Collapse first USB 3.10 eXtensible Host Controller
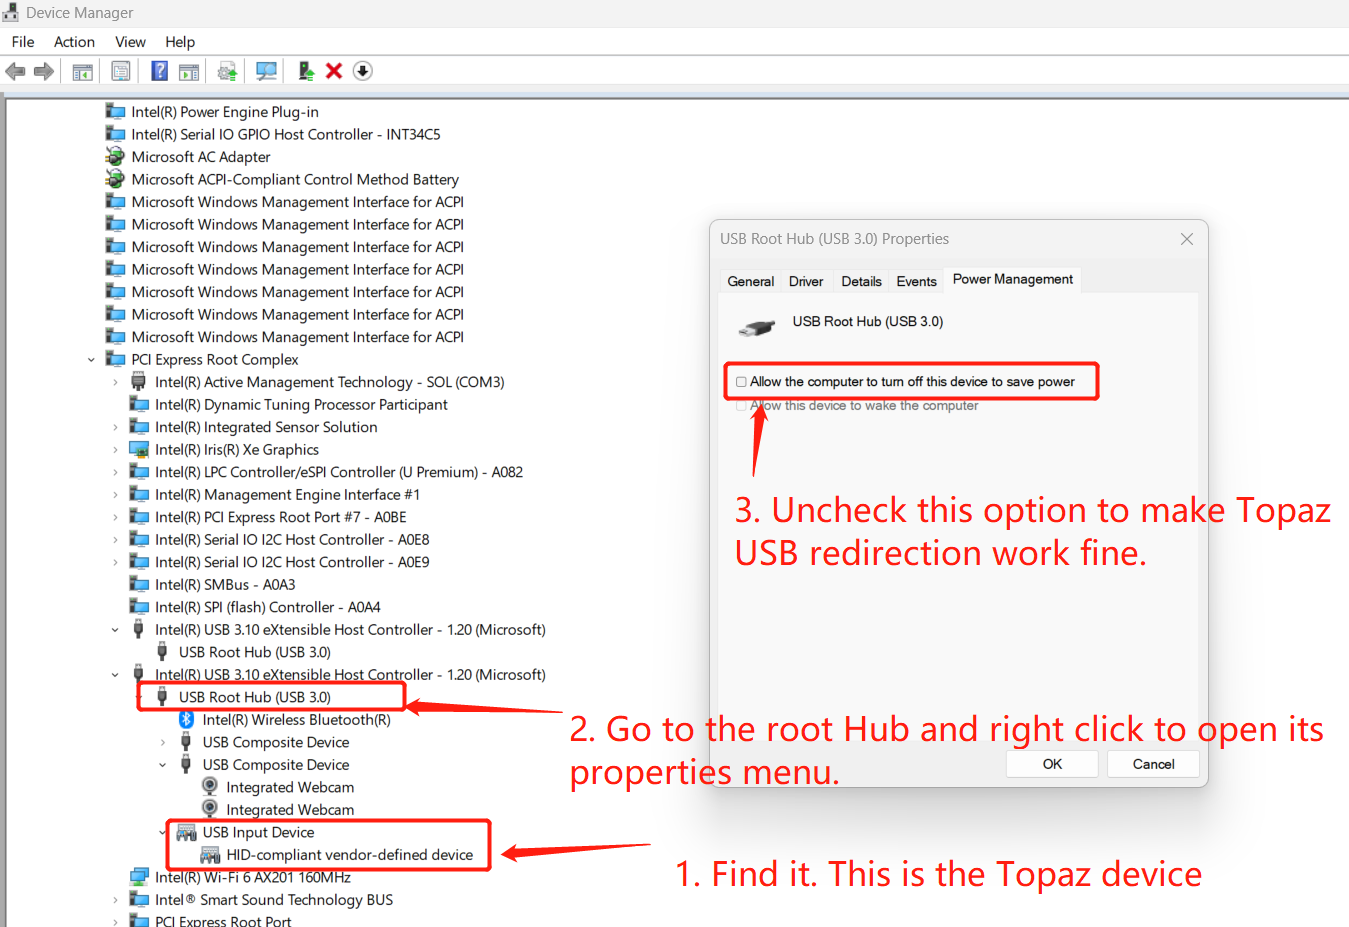 coord(115,630)
